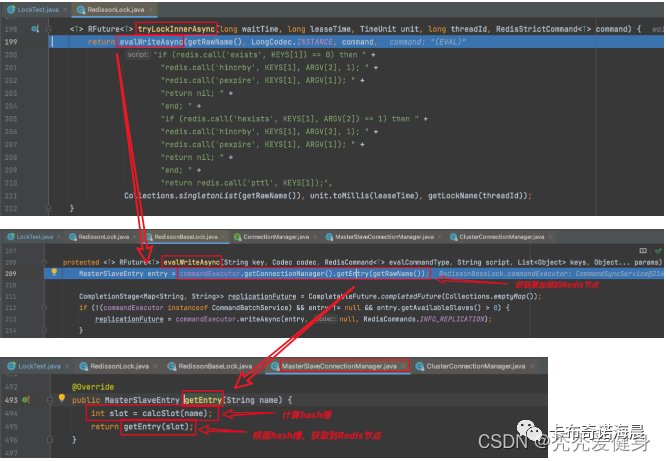Close LockTest.java tab in middle editor

(x=59, y=237)
